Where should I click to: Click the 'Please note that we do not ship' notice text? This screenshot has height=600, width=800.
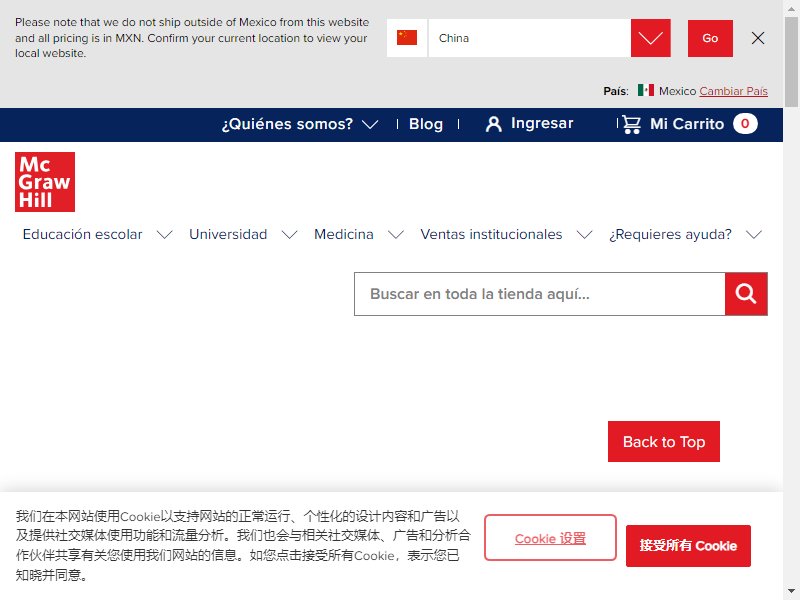click(192, 38)
